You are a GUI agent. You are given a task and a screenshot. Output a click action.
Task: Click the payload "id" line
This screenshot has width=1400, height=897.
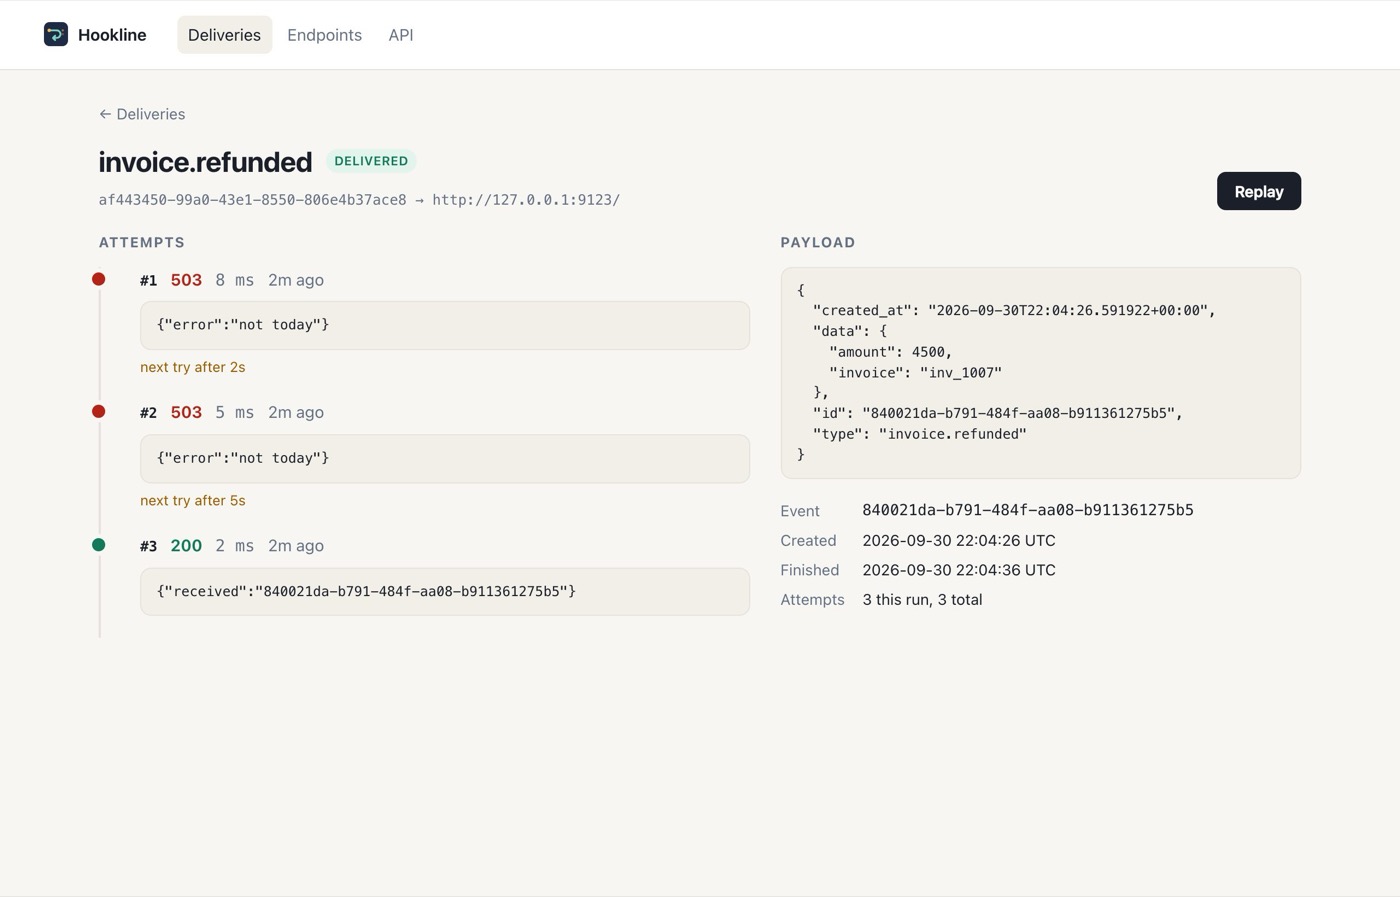click(x=997, y=413)
